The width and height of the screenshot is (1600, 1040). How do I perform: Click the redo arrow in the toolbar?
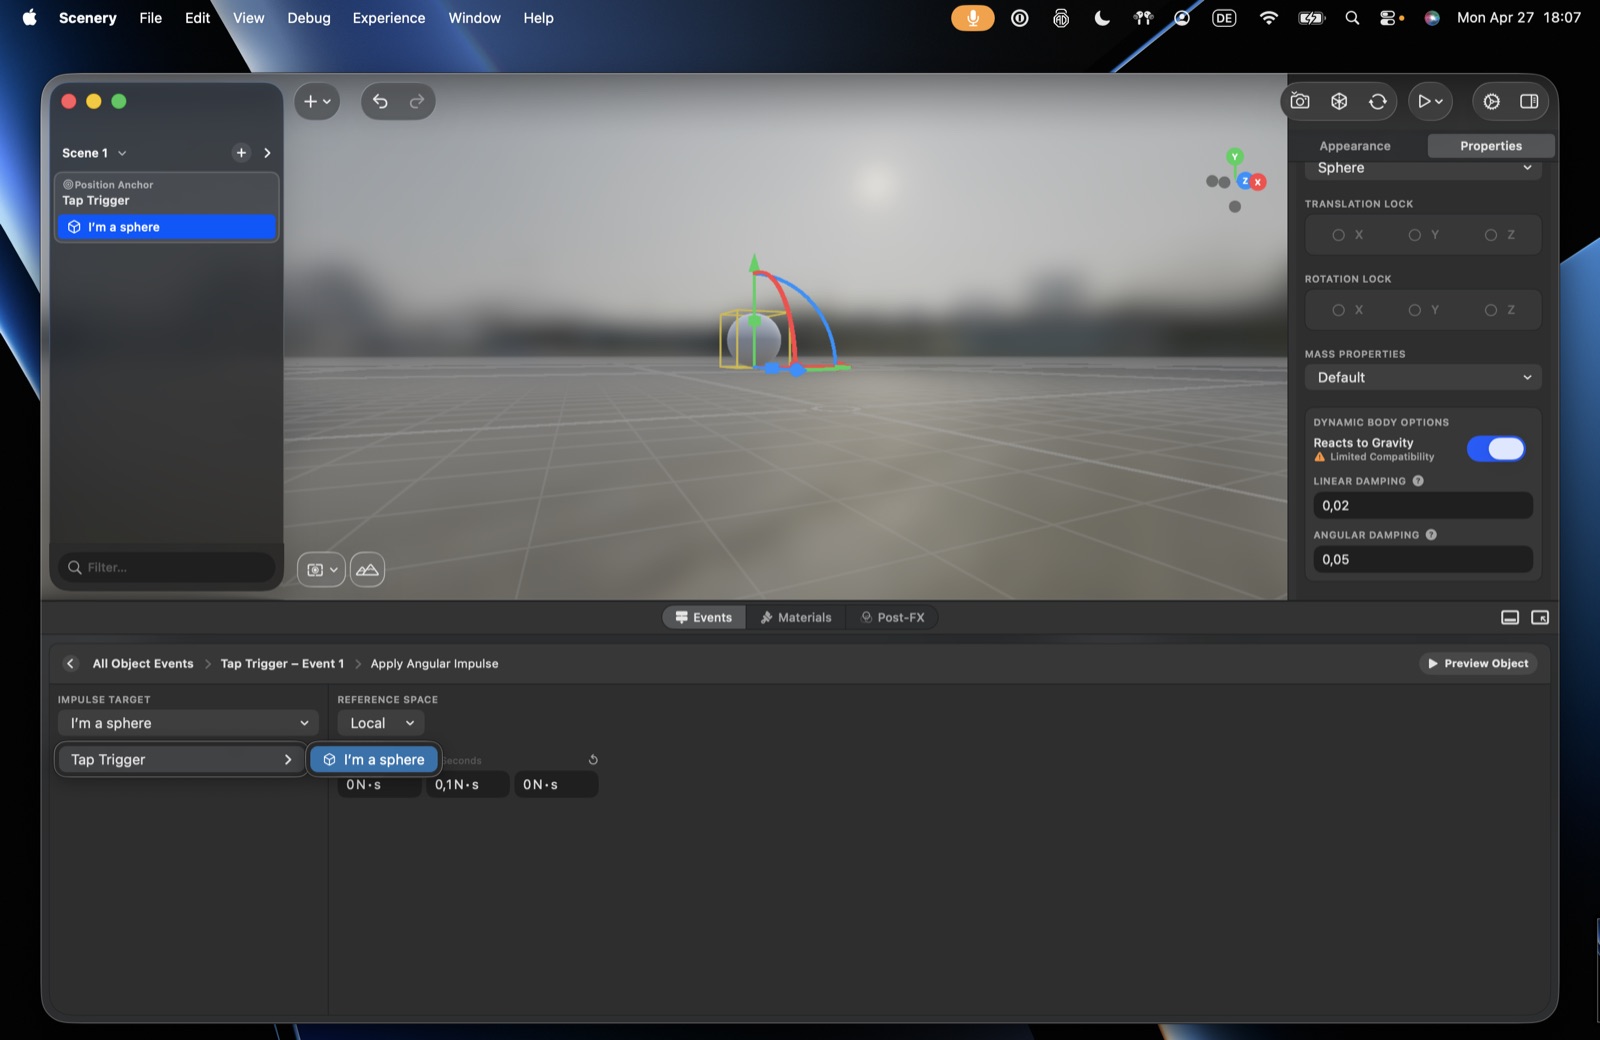click(417, 101)
